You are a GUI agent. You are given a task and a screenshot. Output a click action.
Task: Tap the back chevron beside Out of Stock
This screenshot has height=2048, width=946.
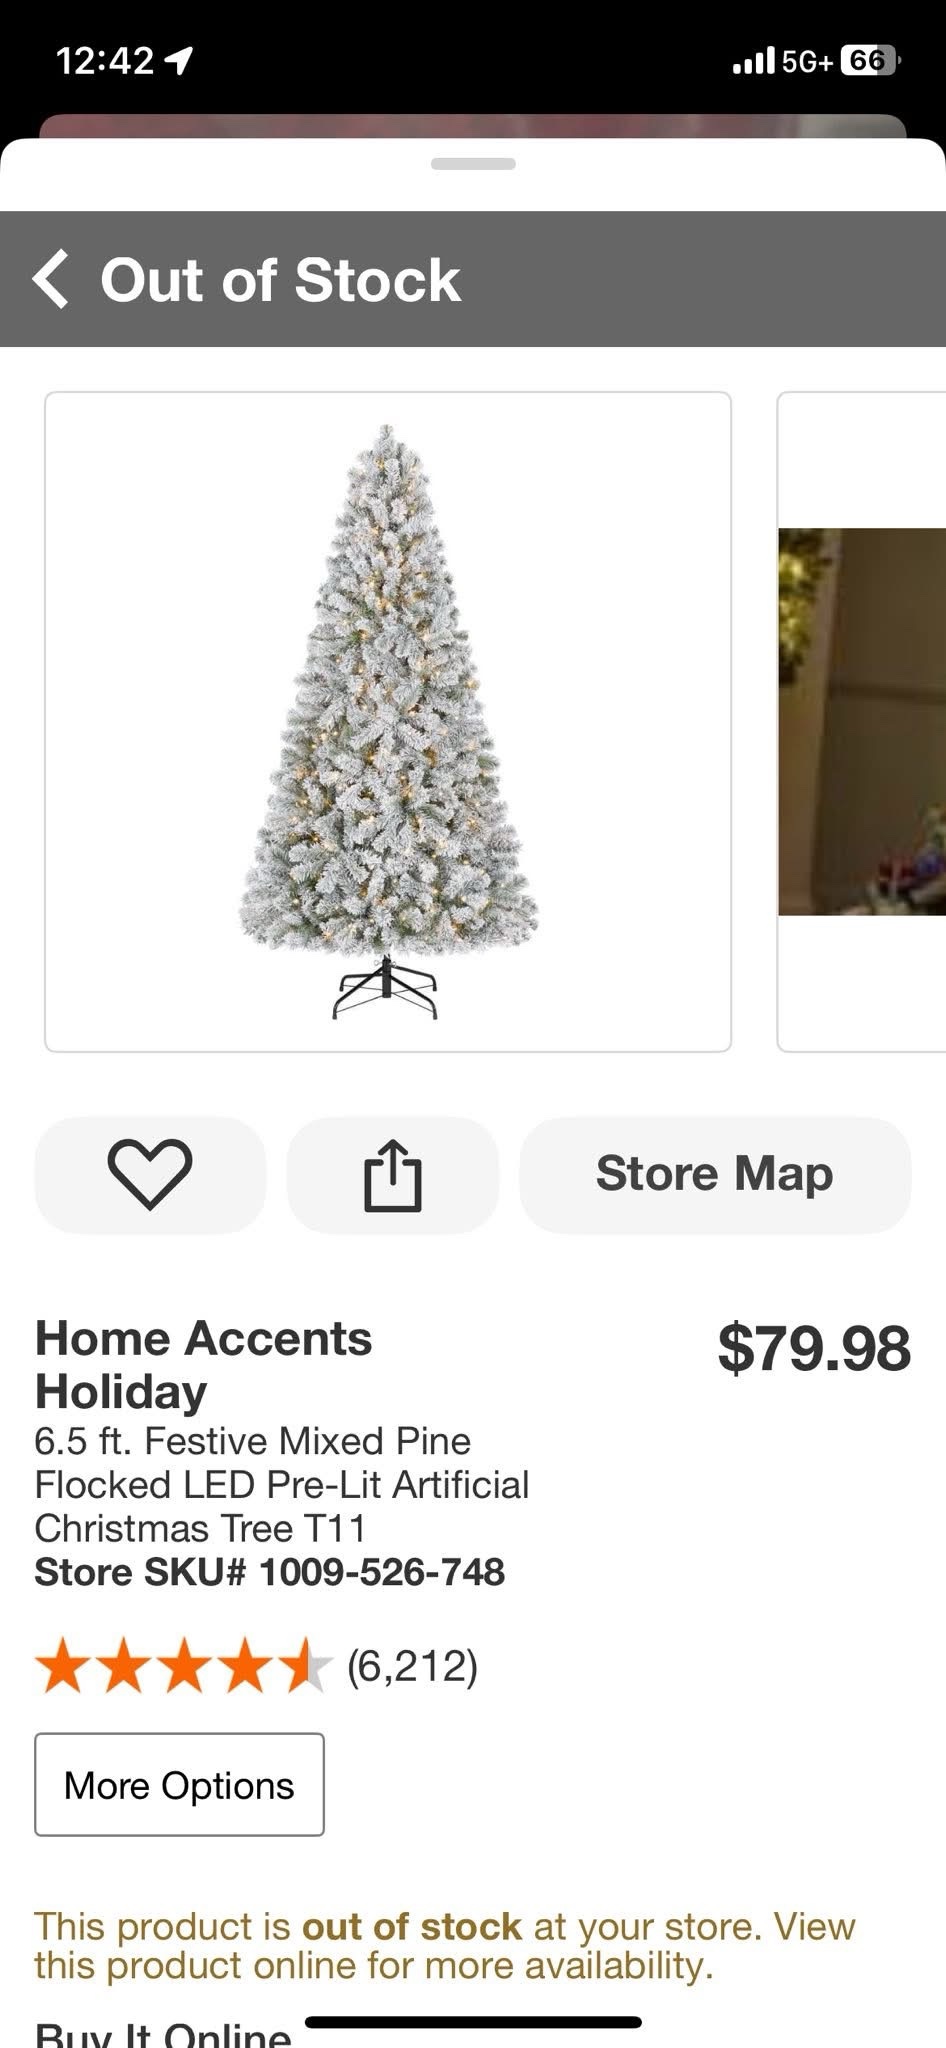52,279
